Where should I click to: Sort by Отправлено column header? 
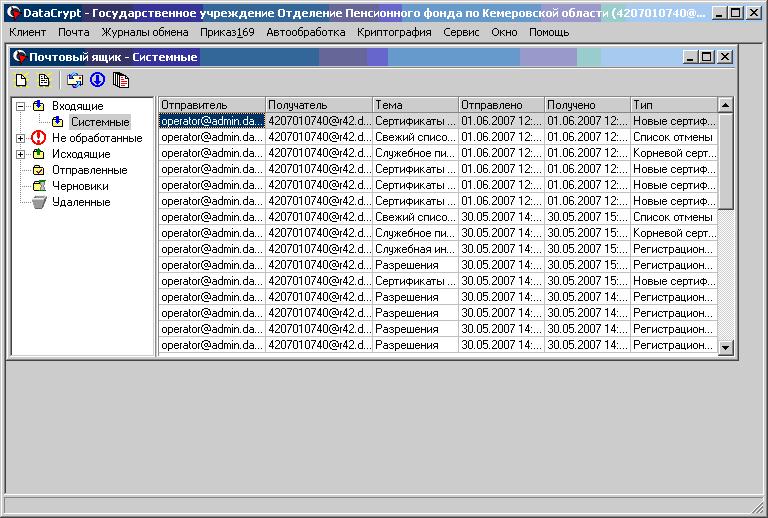tap(502, 105)
